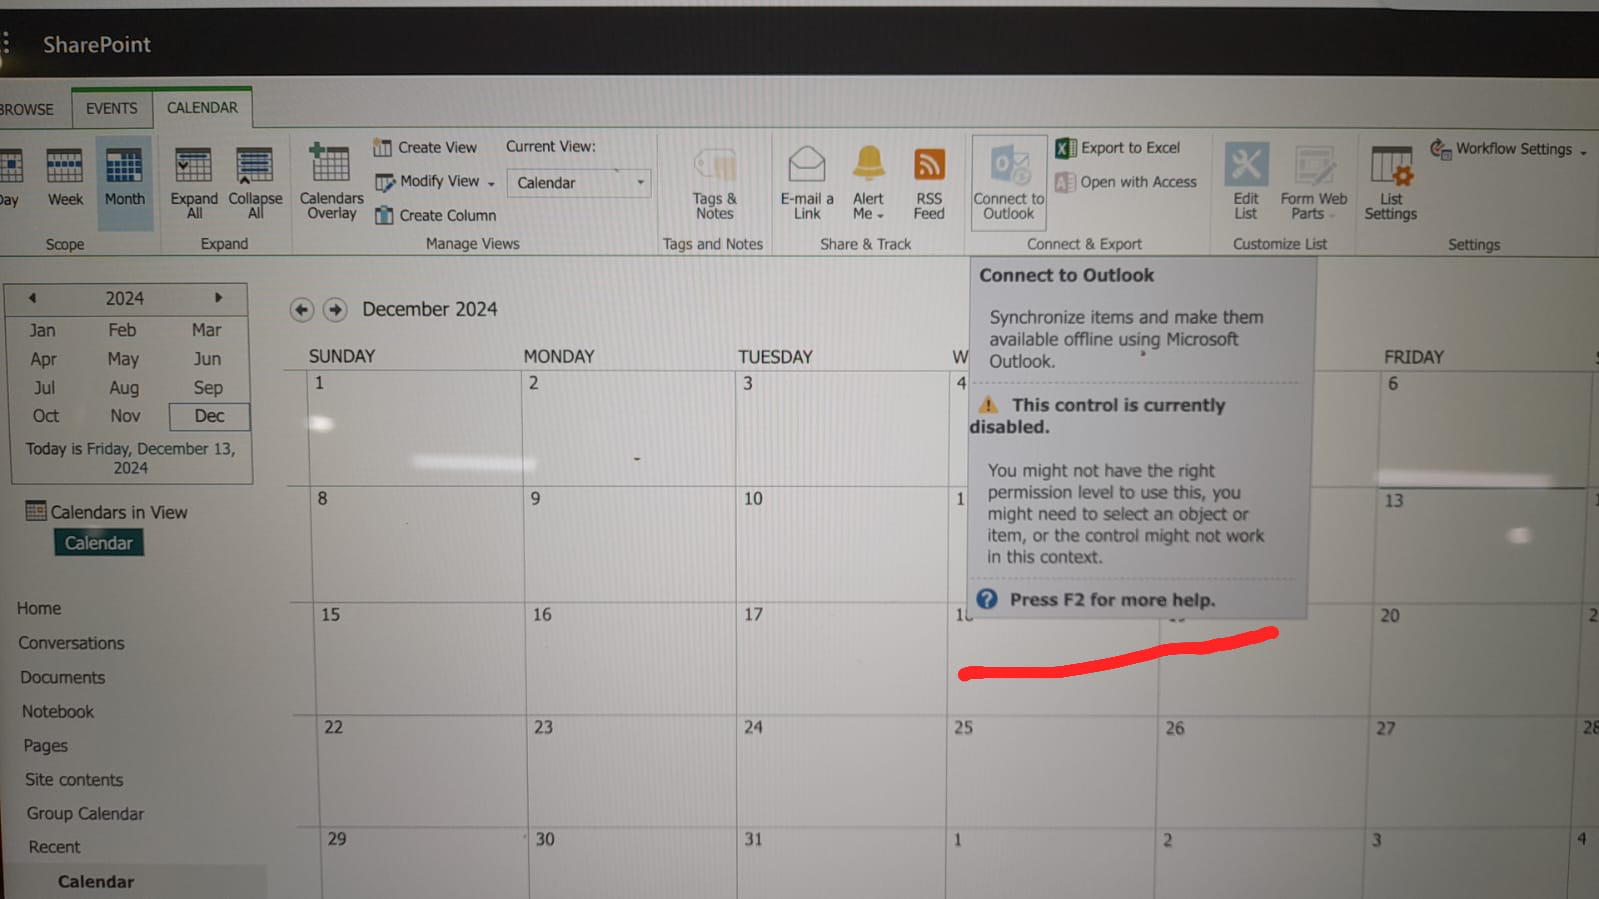Open Documents in left navigation
The height and width of the screenshot is (899, 1599).
[x=62, y=677]
